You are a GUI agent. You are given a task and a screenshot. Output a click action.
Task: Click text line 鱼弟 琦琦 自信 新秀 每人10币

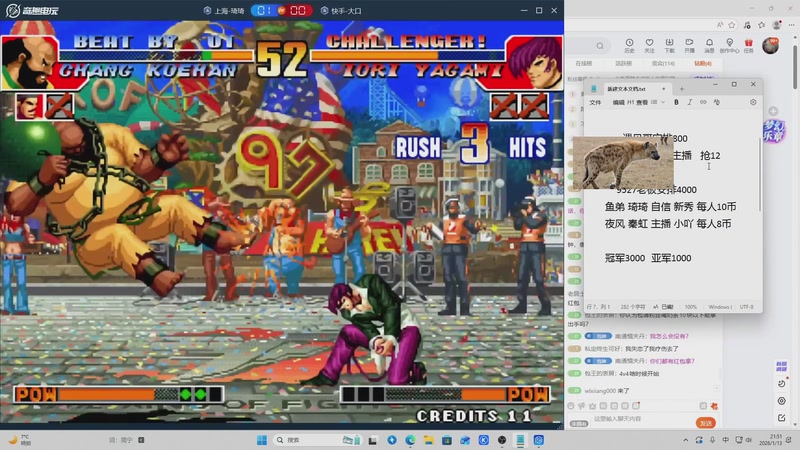[670, 207]
